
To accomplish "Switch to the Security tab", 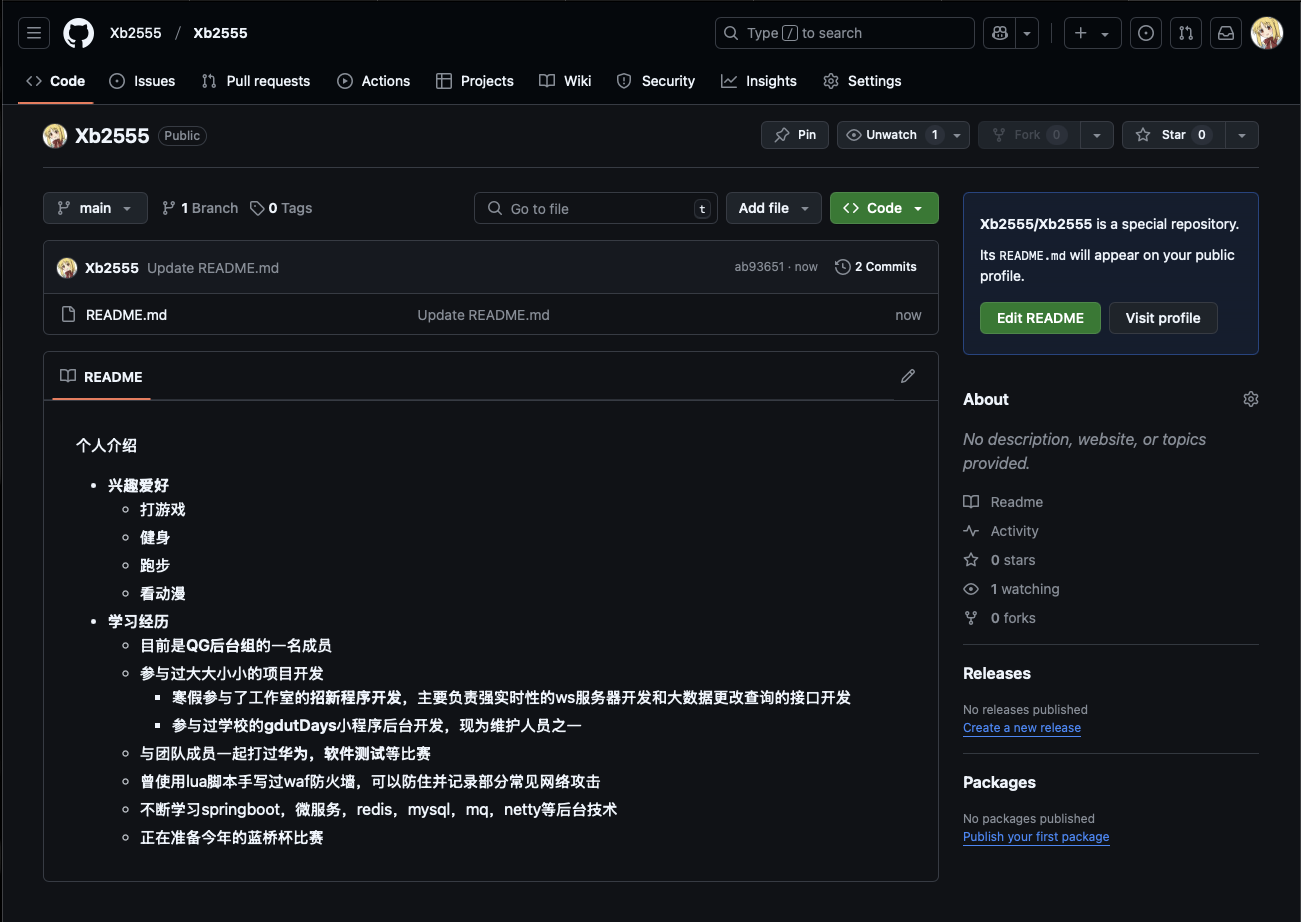I will click(x=656, y=81).
